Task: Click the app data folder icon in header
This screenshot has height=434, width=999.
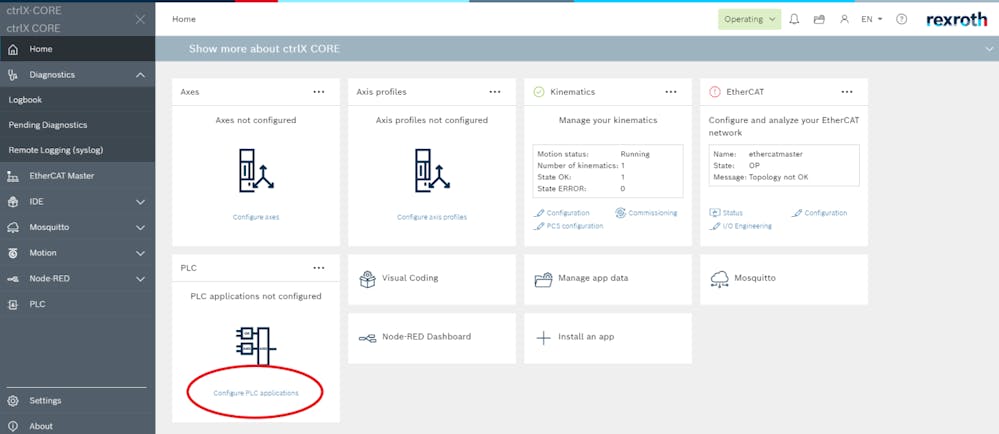Action: point(819,19)
